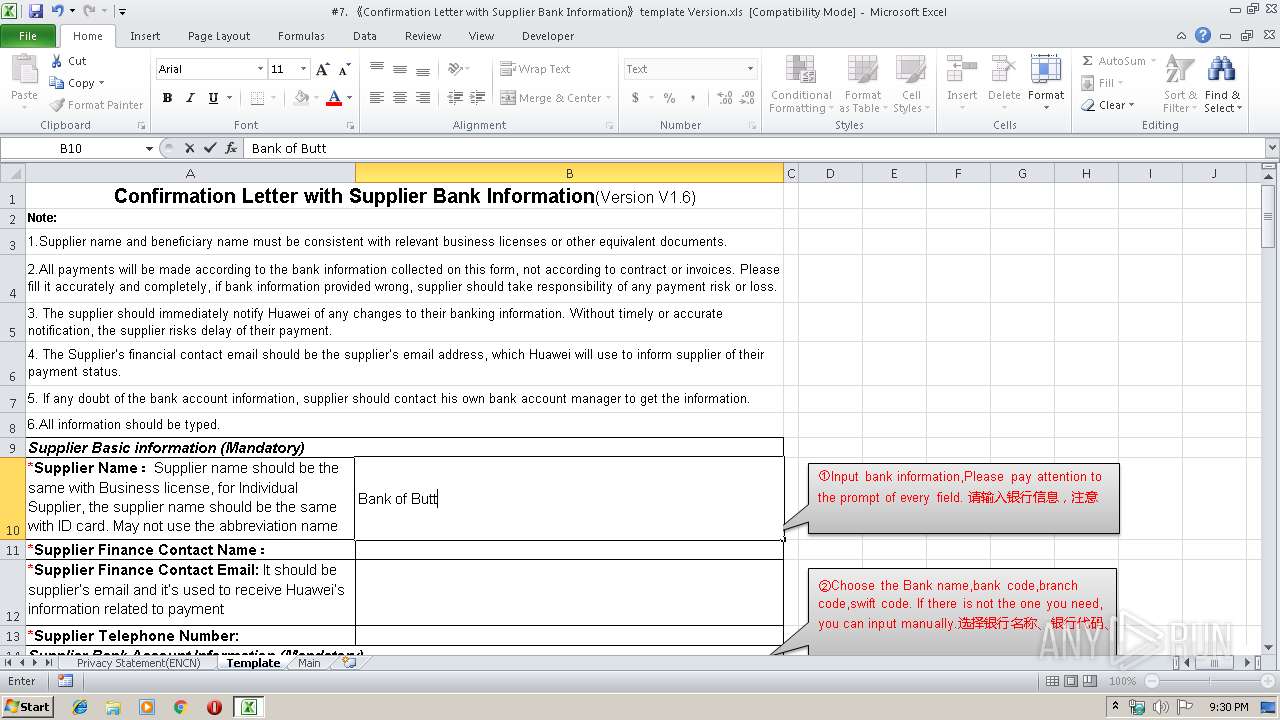The width and height of the screenshot is (1280, 720).
Task: Open the File tab
Action: pyautogui.click(x=28, y=36)
